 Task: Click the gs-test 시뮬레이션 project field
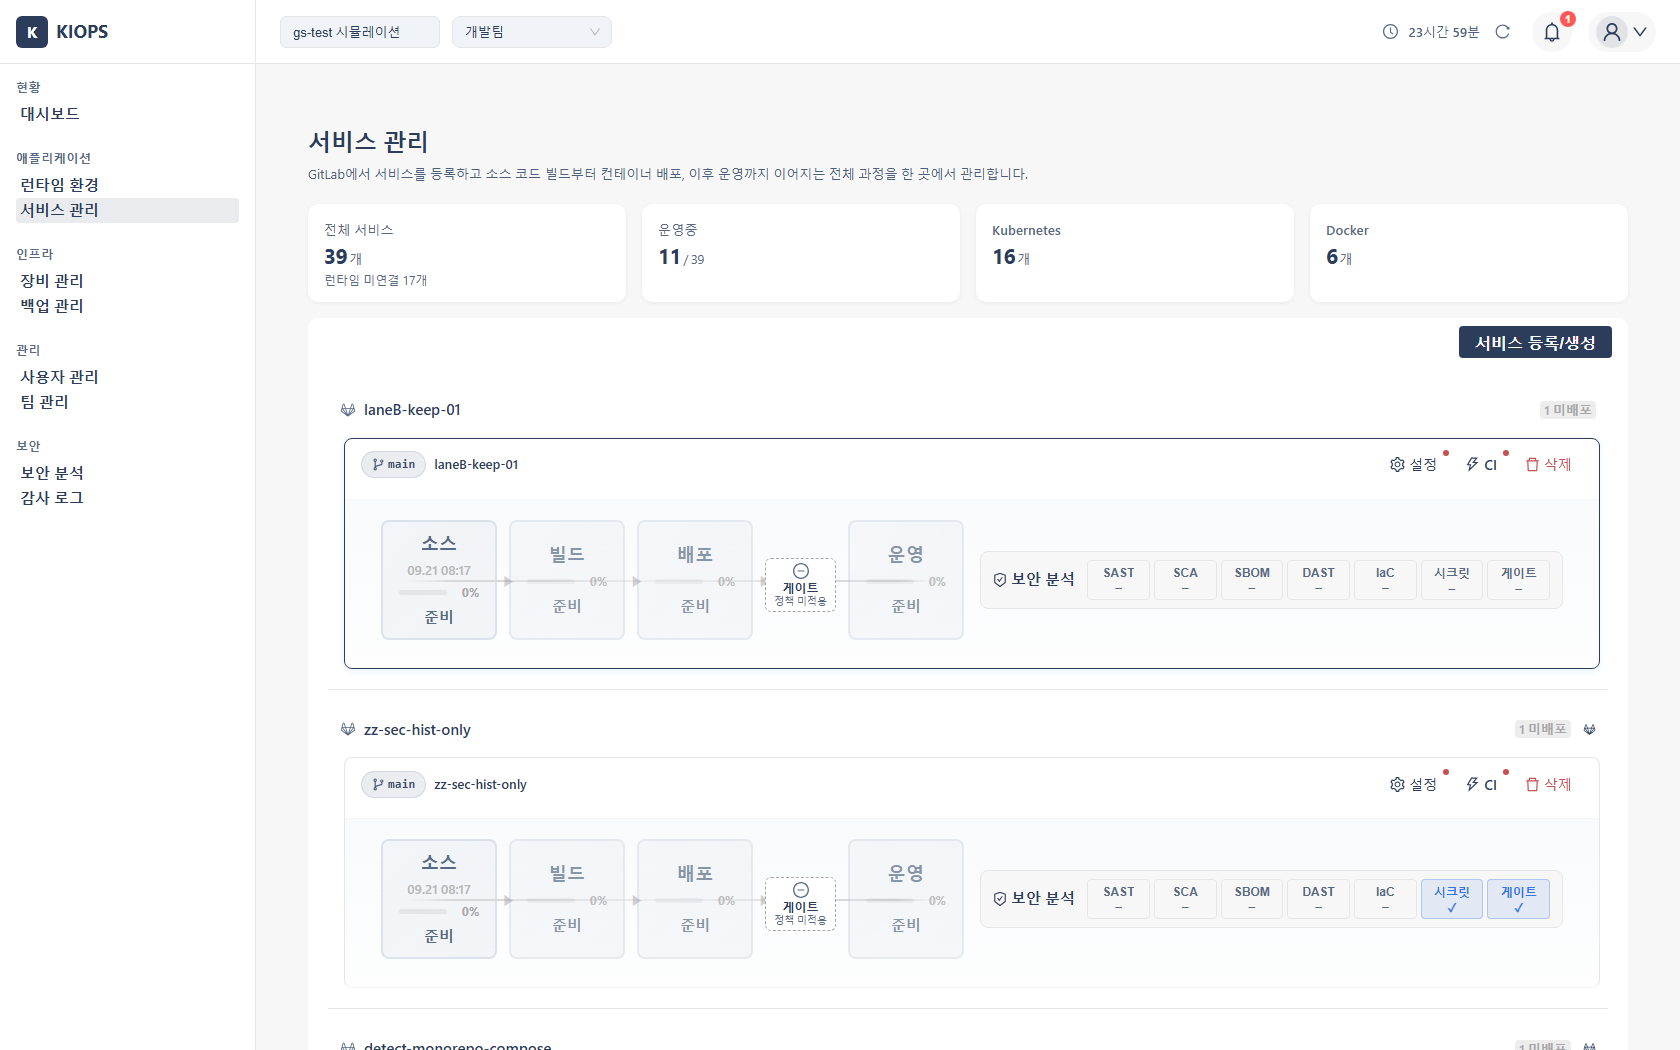[x=360, y=32]
